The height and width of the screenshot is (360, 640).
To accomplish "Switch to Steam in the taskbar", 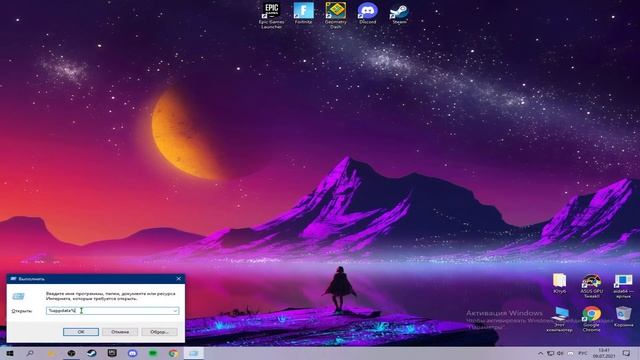I will click(x=92, y=353).
